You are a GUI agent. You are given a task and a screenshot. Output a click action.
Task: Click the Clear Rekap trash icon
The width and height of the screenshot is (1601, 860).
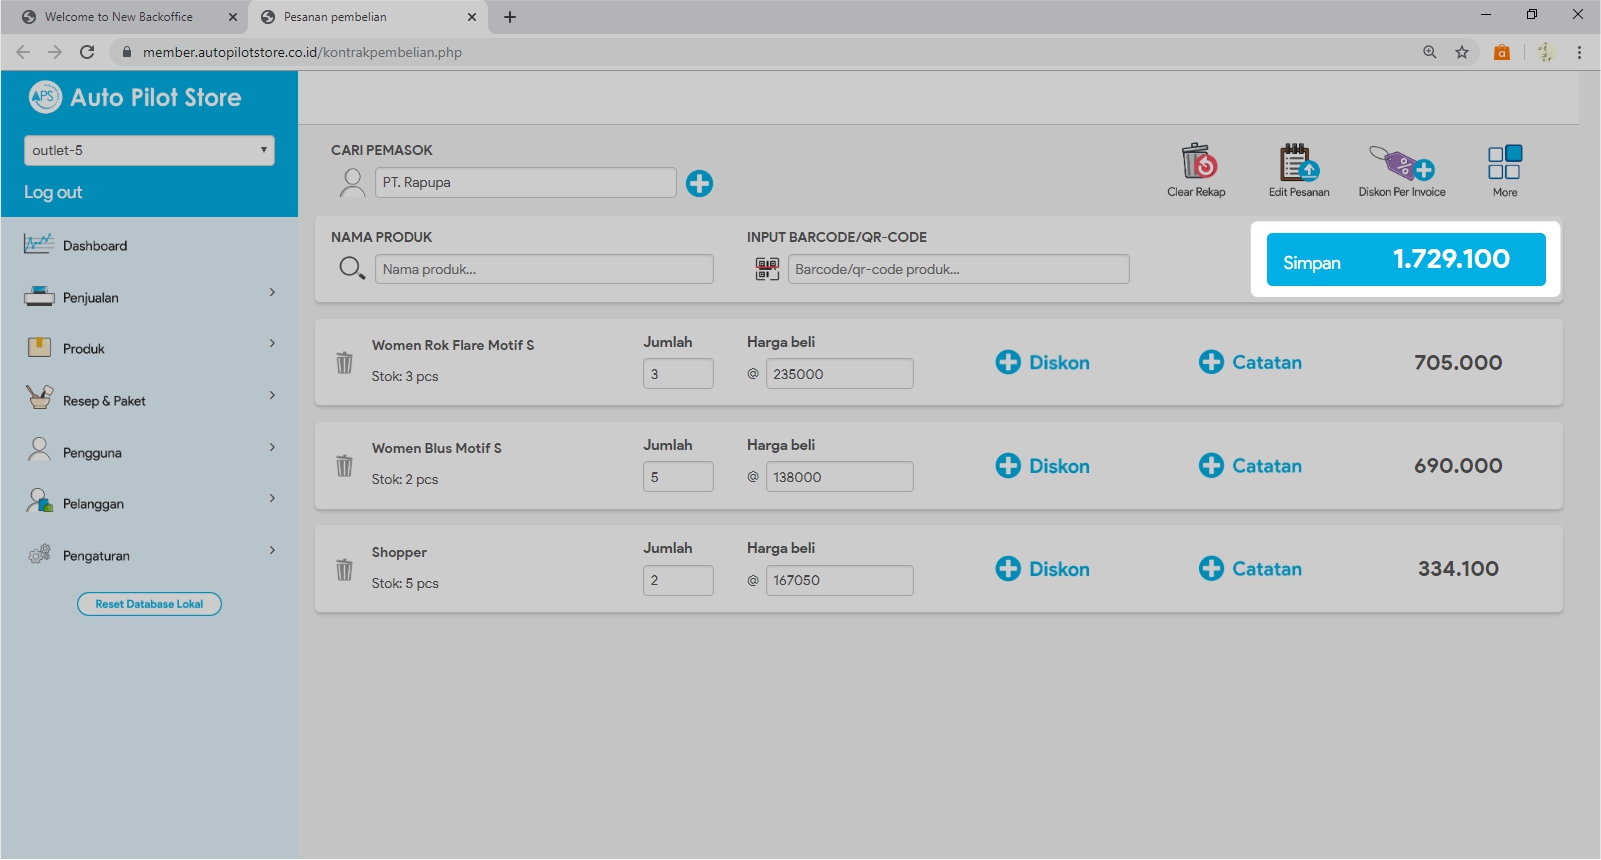pos(1197,162)
